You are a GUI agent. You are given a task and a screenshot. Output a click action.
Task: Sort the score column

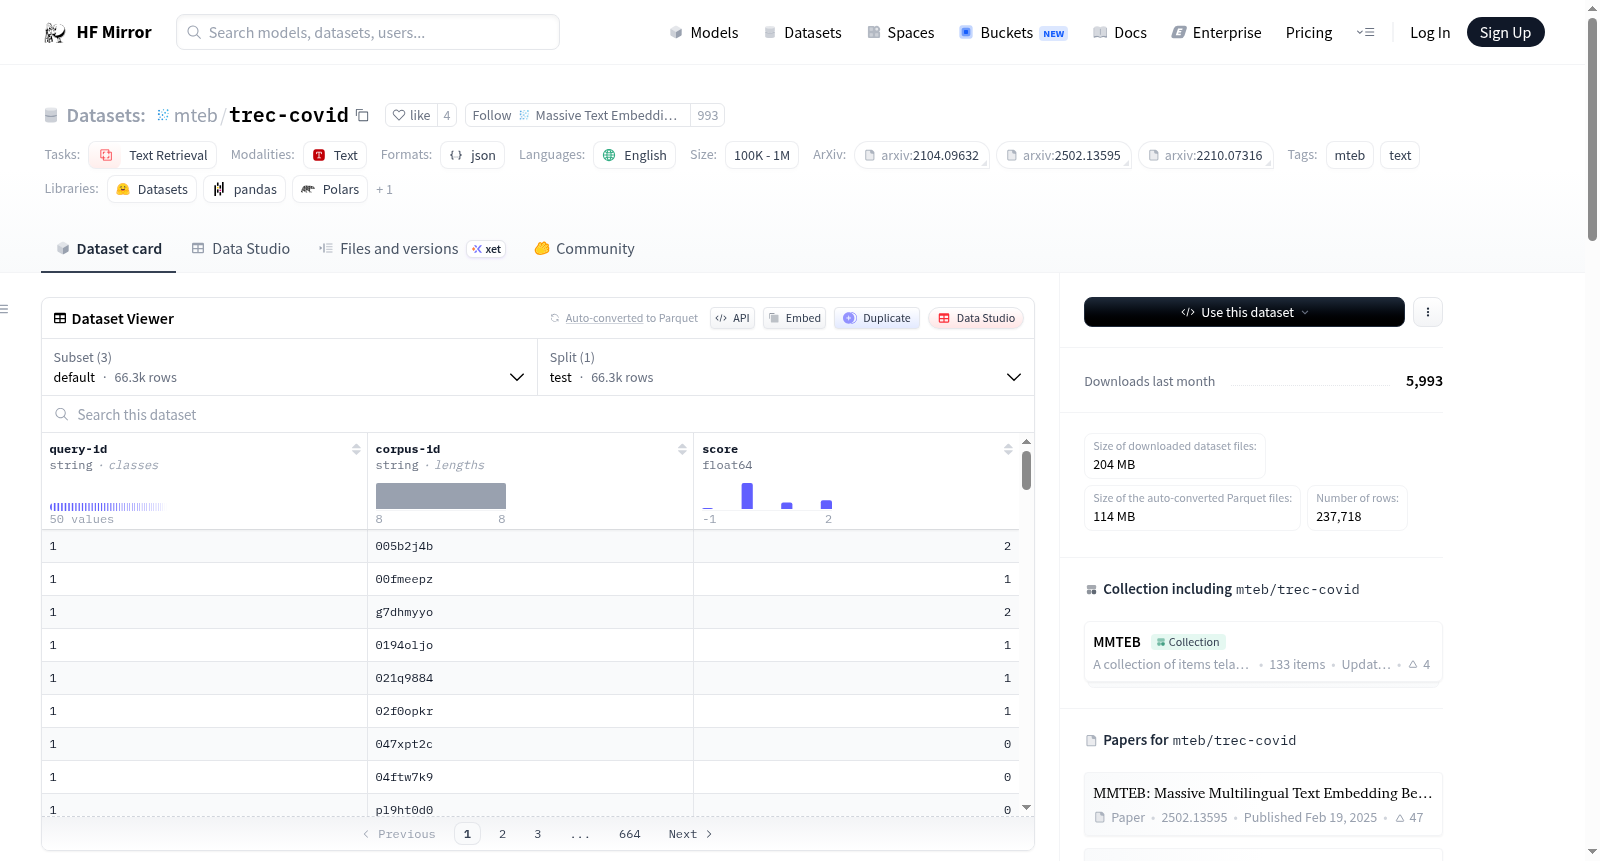(x=1008, y=449)
